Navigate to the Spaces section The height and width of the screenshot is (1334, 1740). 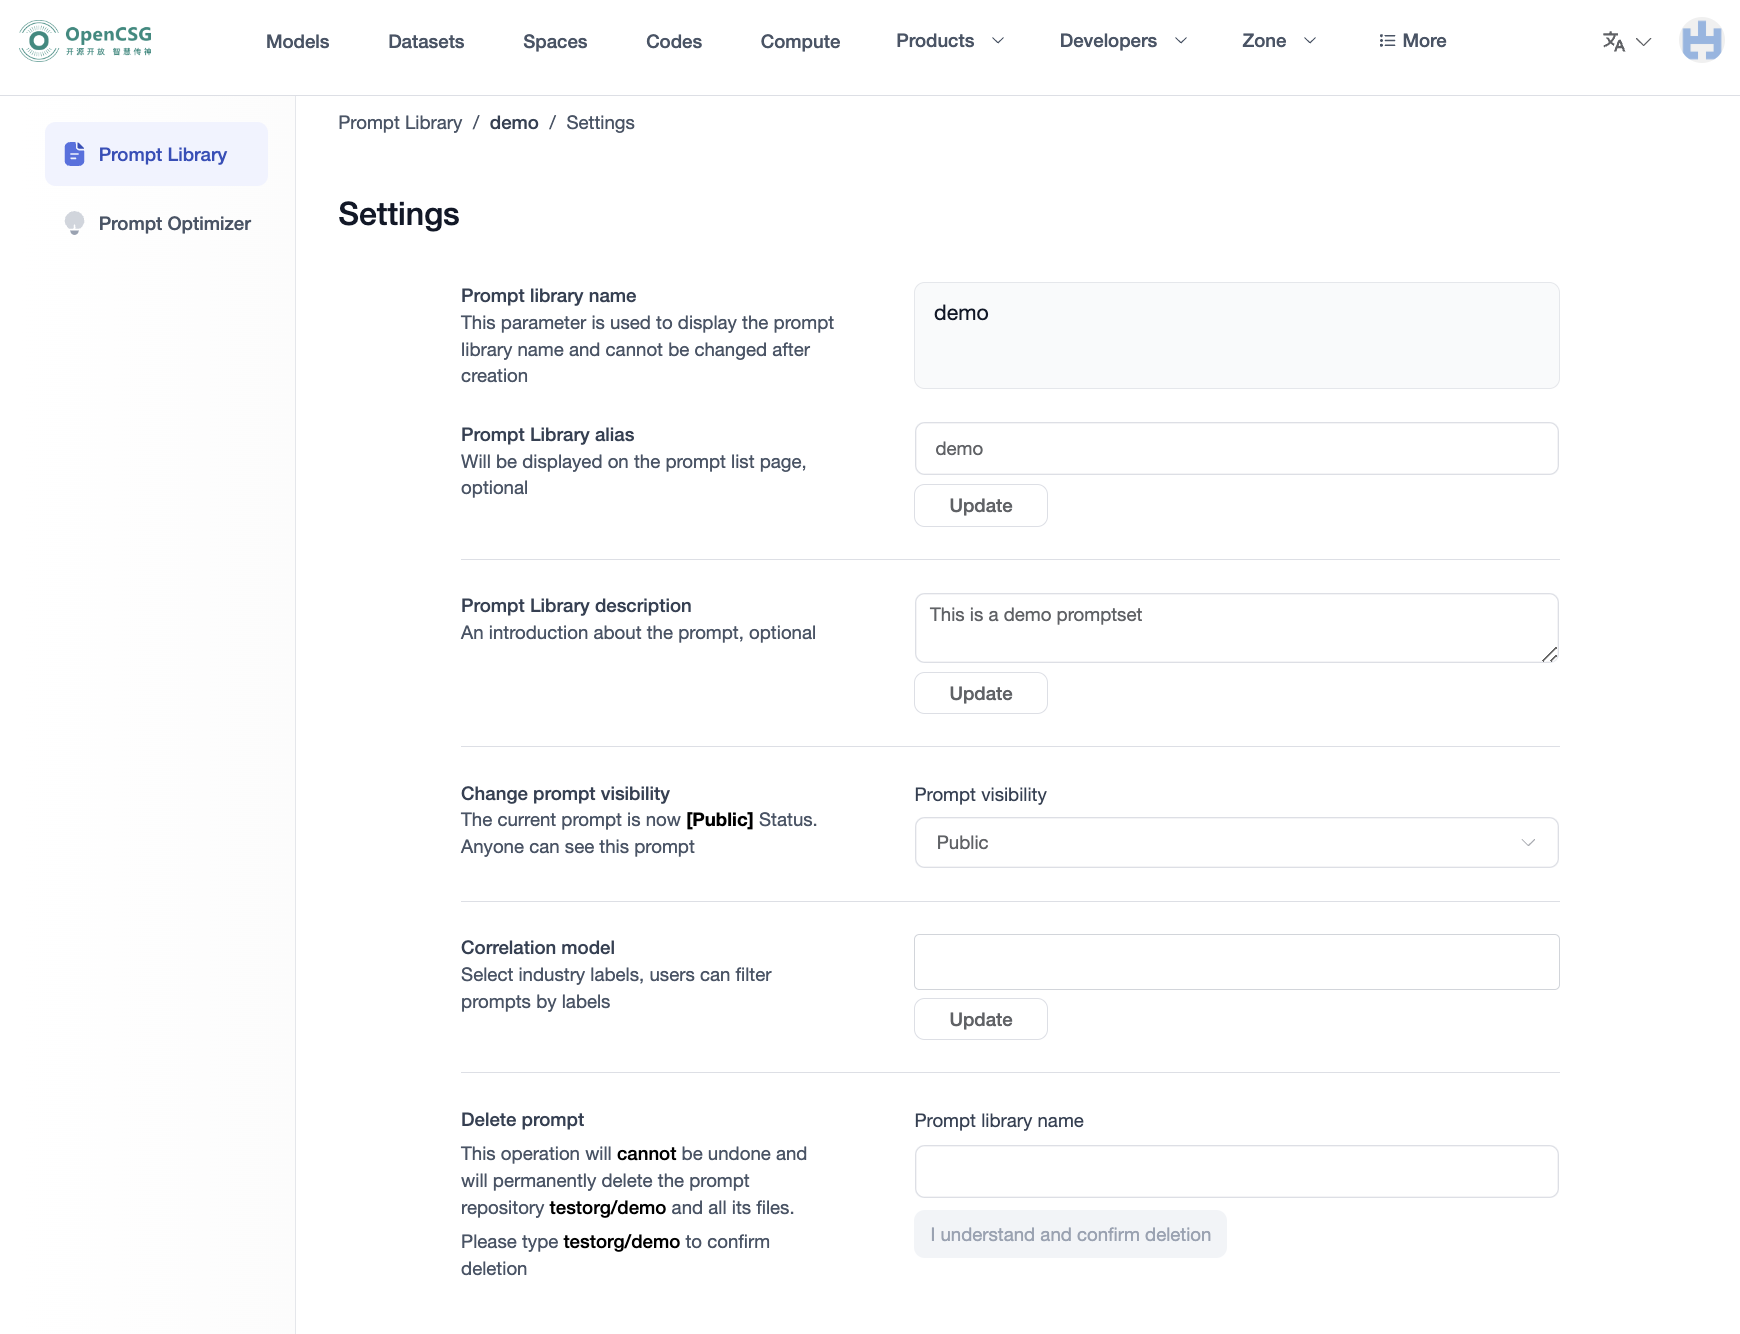(555, 41)
